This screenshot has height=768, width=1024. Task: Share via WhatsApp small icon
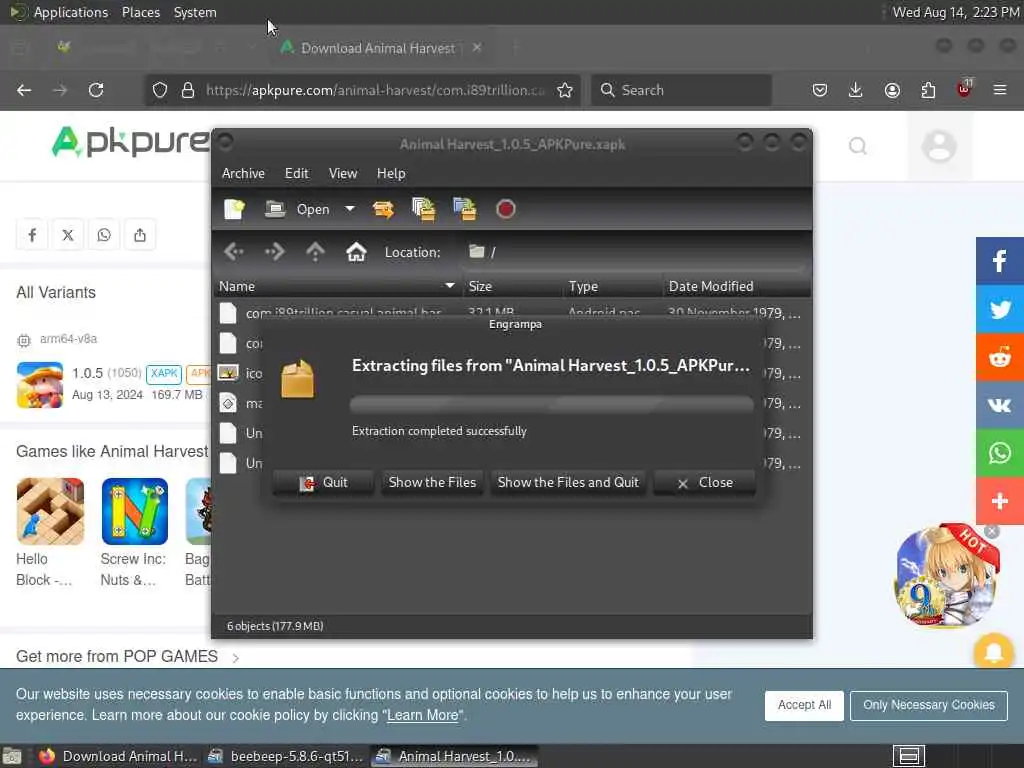point(104,234)
